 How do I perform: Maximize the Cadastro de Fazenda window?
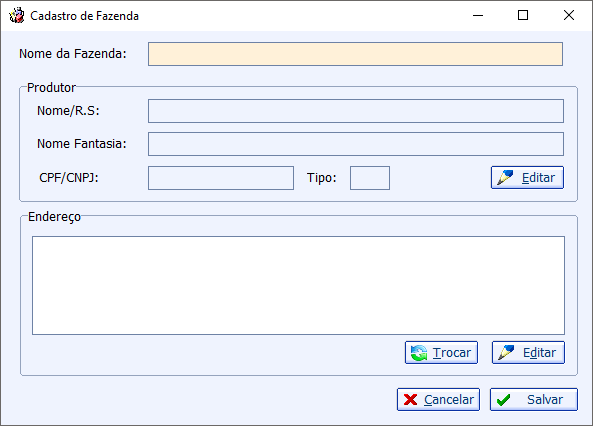tap(523, 16)
